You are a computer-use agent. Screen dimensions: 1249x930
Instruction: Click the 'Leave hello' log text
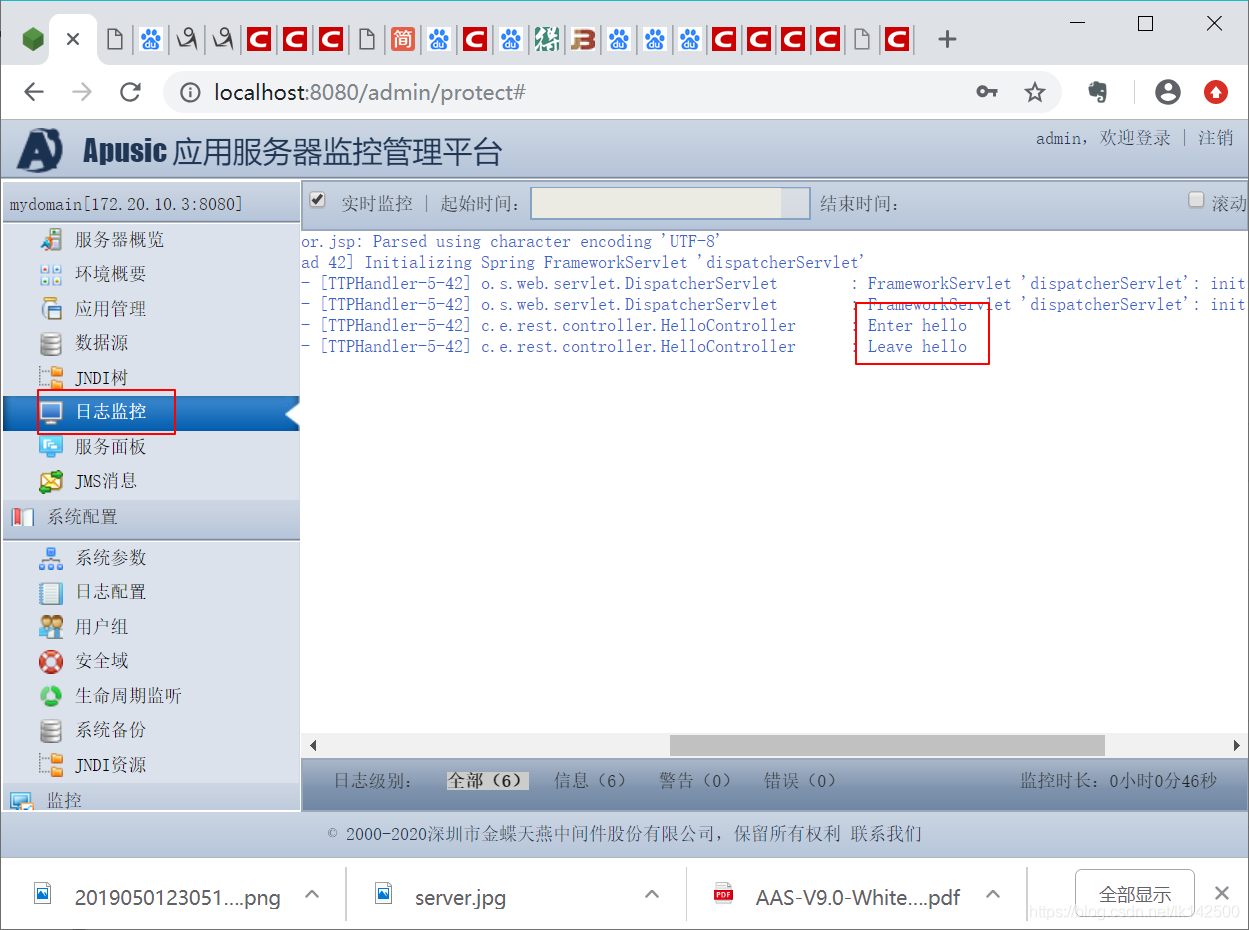[917, 346]
